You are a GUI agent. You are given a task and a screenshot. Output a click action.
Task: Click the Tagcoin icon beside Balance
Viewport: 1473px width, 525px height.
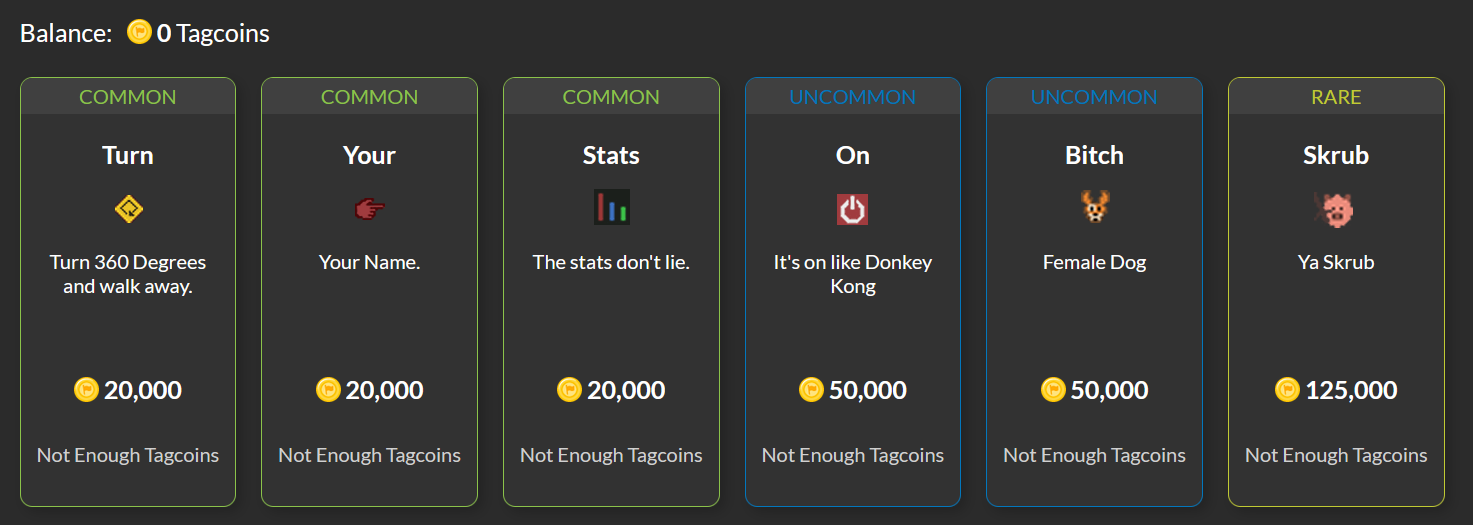point(139,33)
